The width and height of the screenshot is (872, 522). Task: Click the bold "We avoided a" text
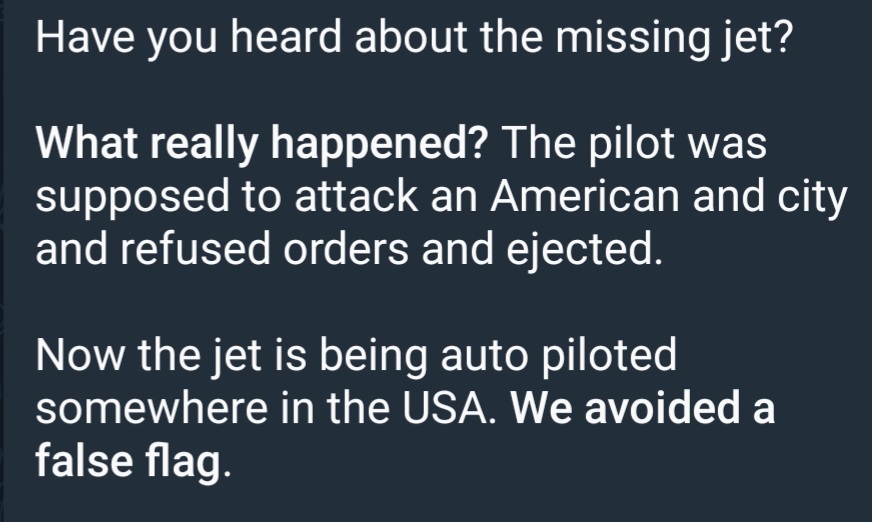(x=644, y=409)
